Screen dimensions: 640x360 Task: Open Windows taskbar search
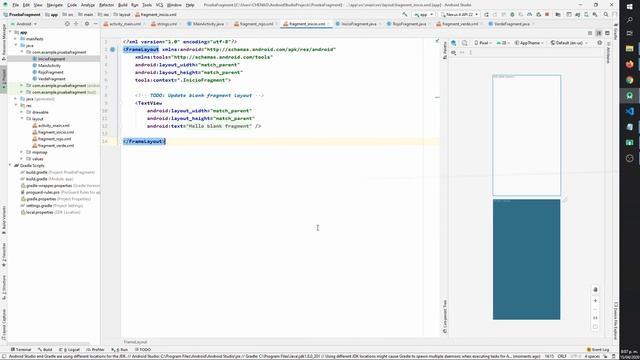629,20
